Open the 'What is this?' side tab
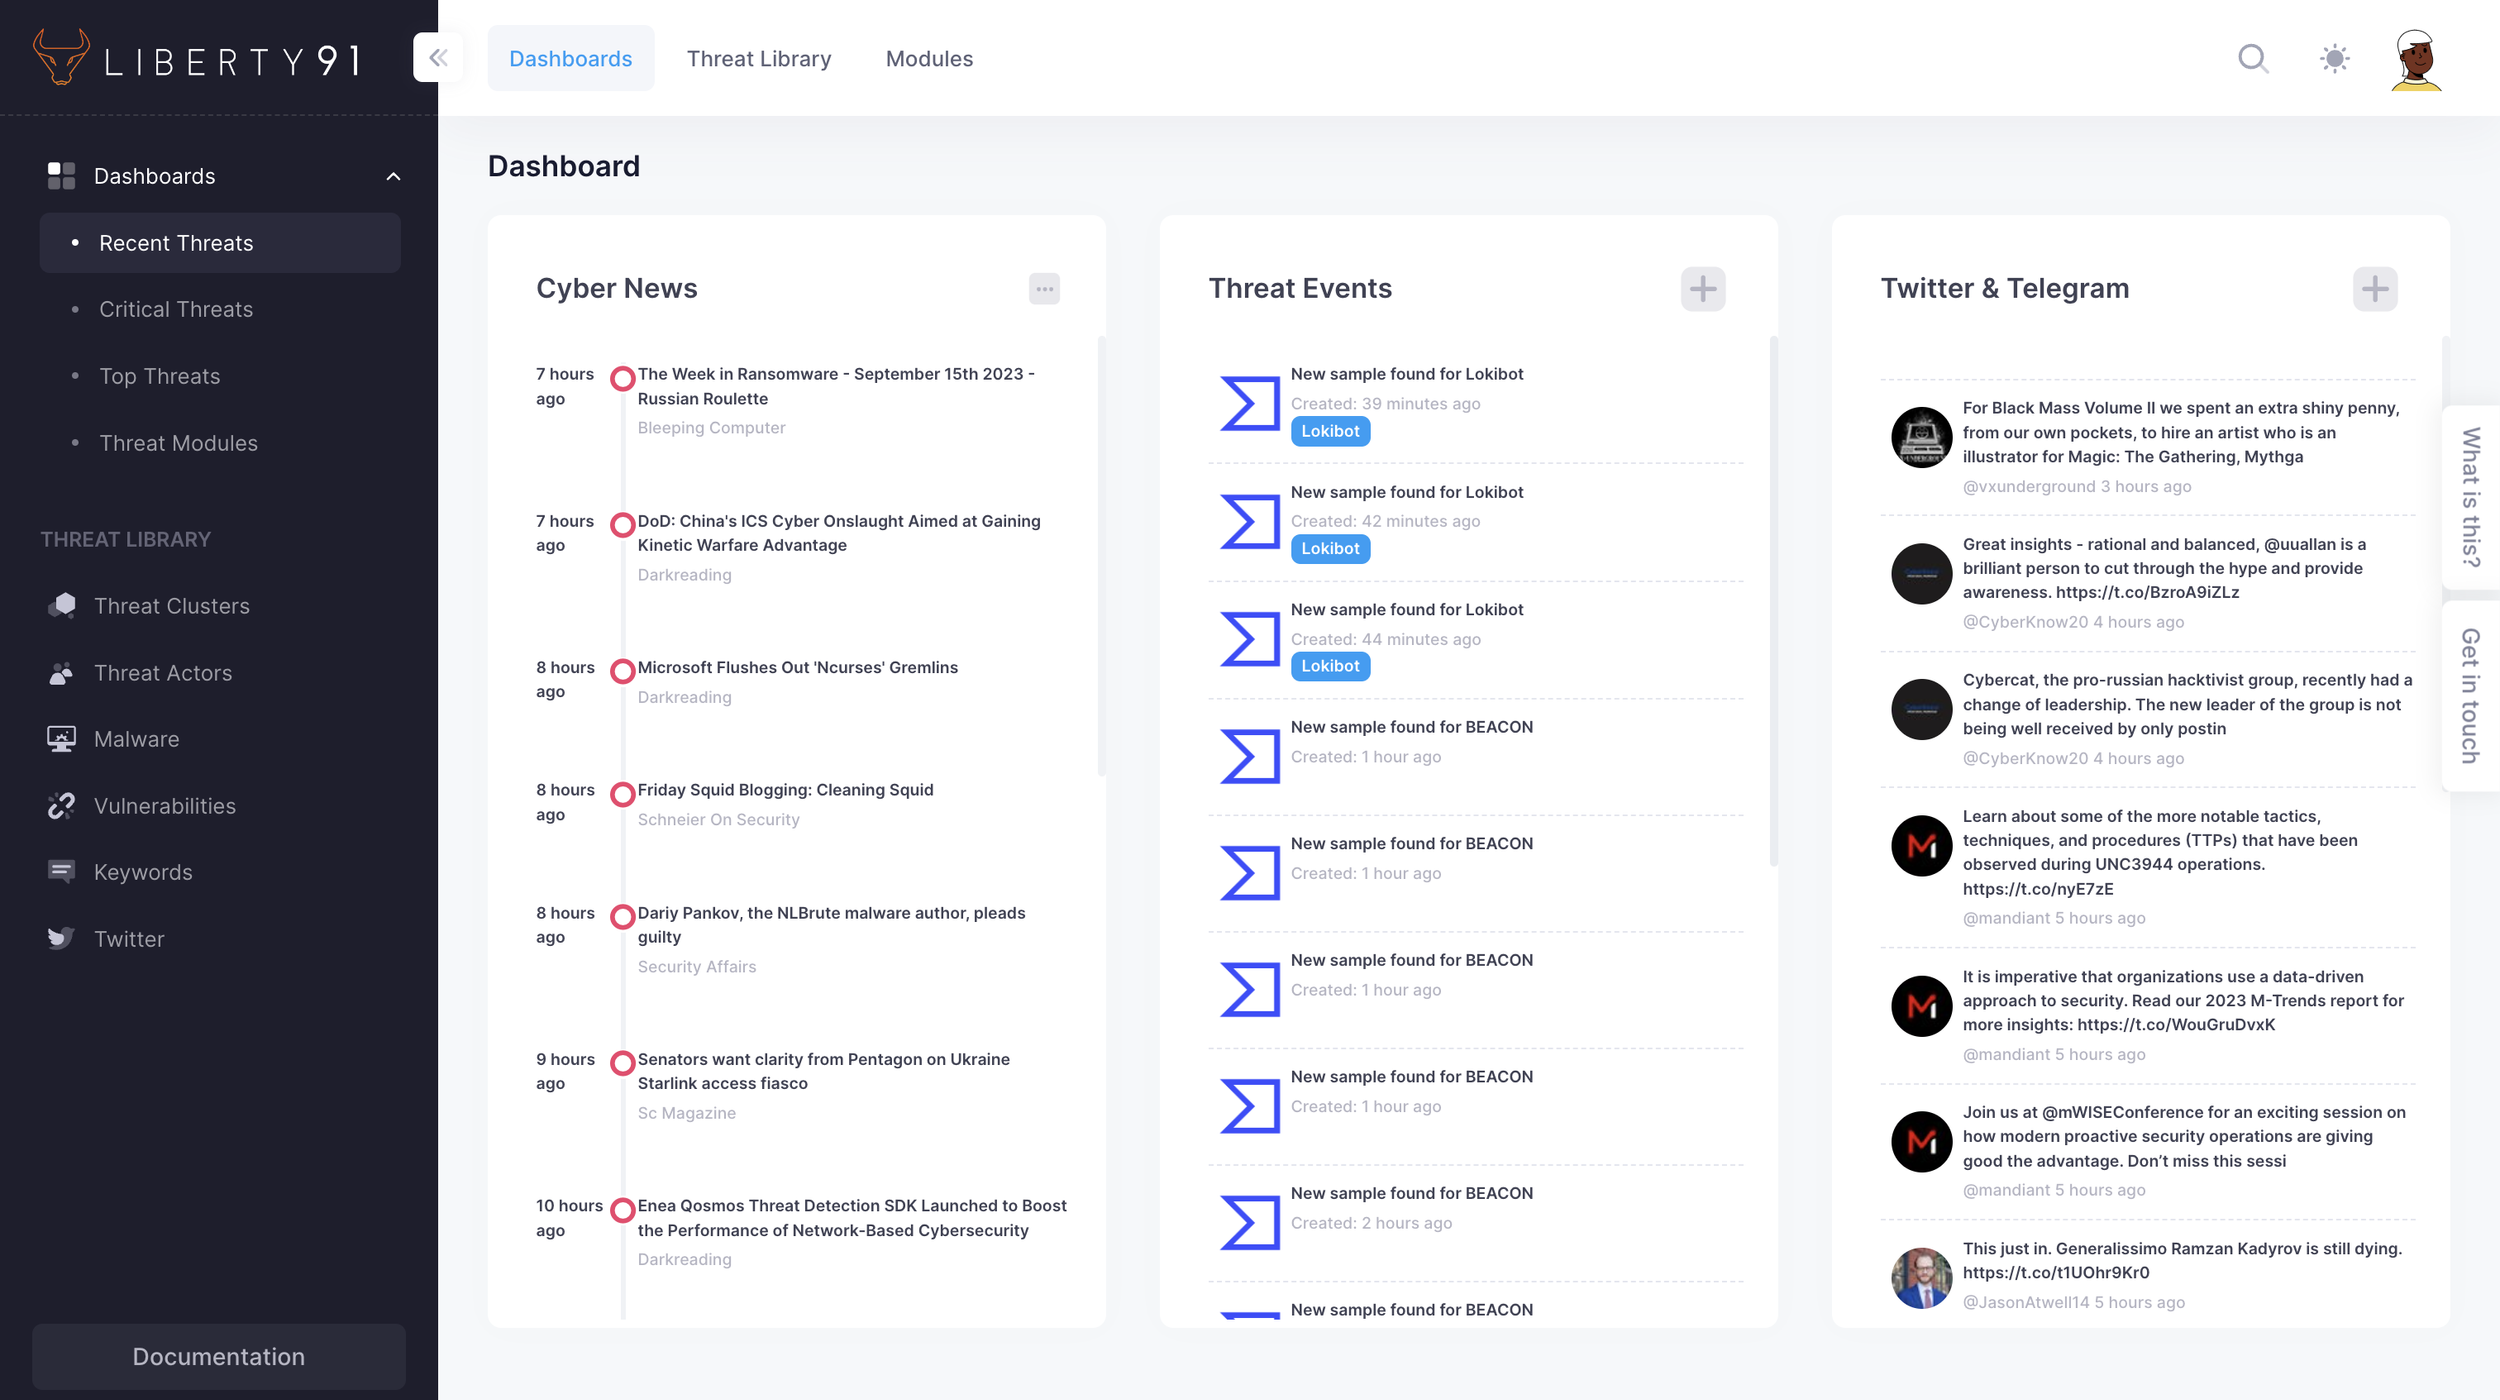 click(2470, 497)
